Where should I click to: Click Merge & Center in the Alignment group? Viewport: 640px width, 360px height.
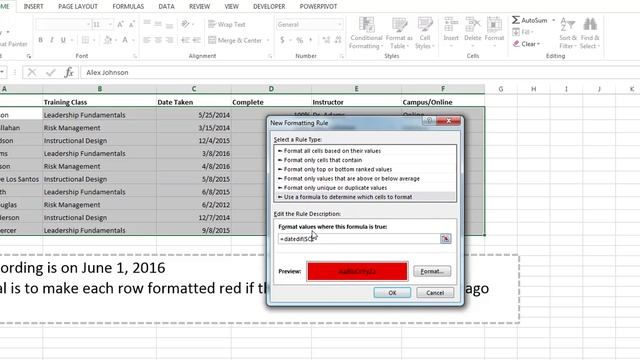click(x=235, y=40)
